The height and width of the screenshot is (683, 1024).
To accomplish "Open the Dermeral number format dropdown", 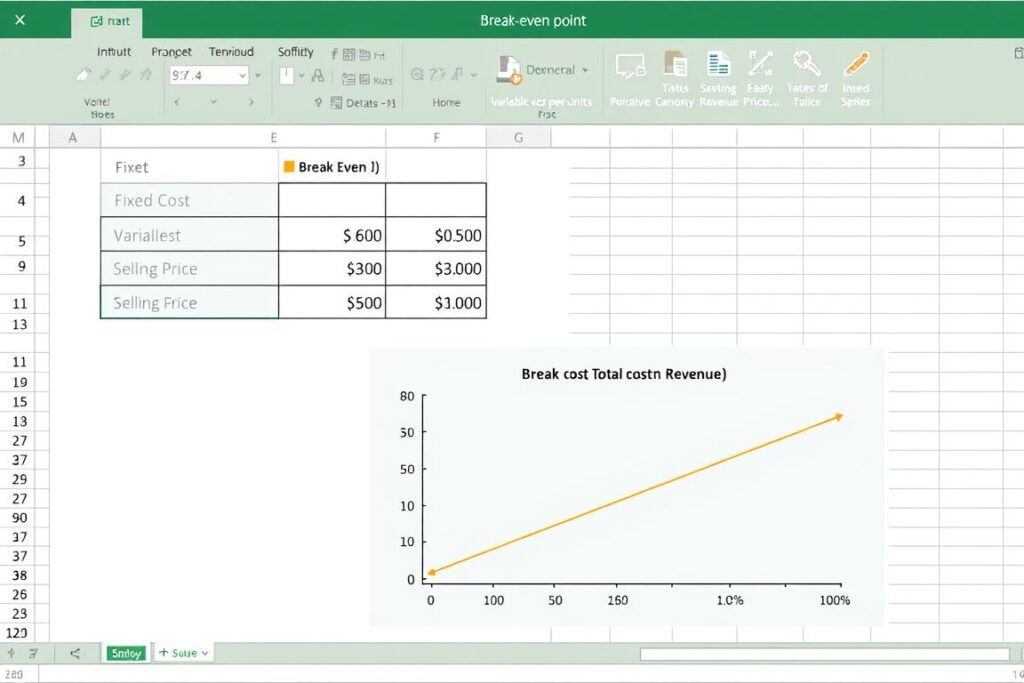I will click(x=553, y=71).
